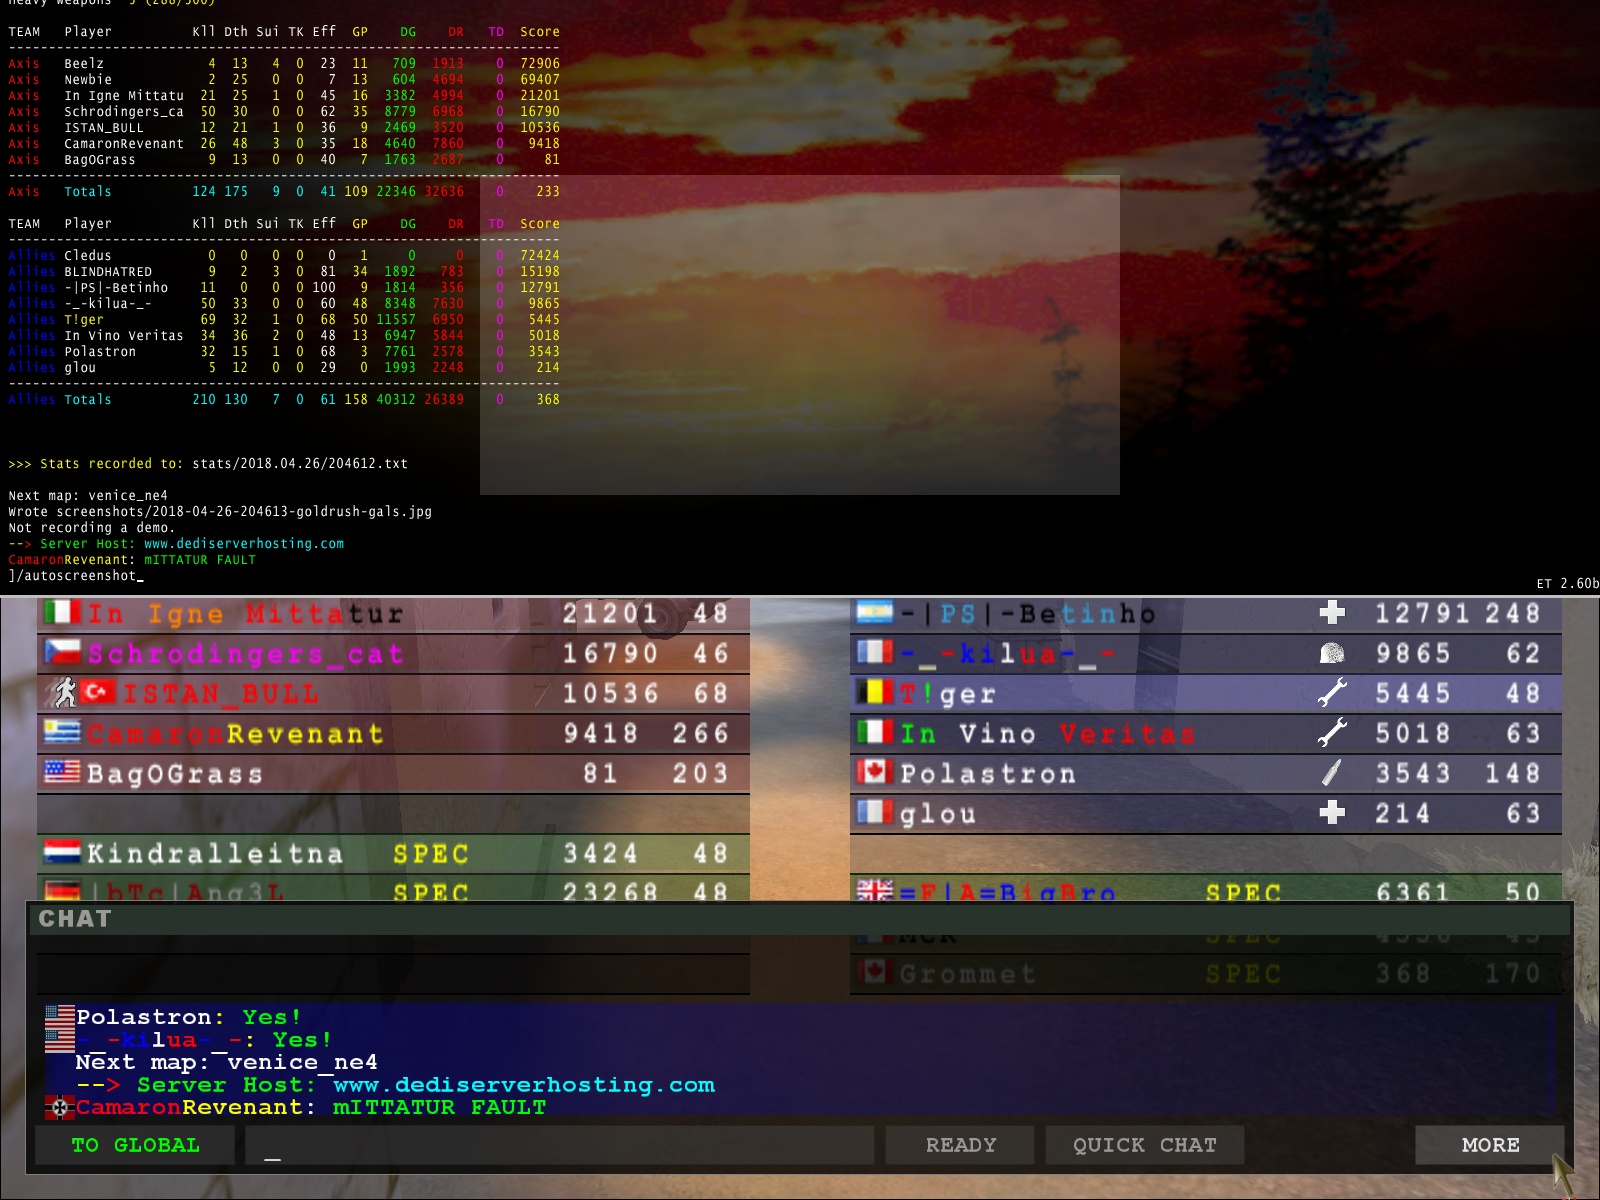Image resolution: width=1600 pixels, height=1200 pixels.
Task: Click the flag beside Polastron's chat message
Action: coord(60,1017)
